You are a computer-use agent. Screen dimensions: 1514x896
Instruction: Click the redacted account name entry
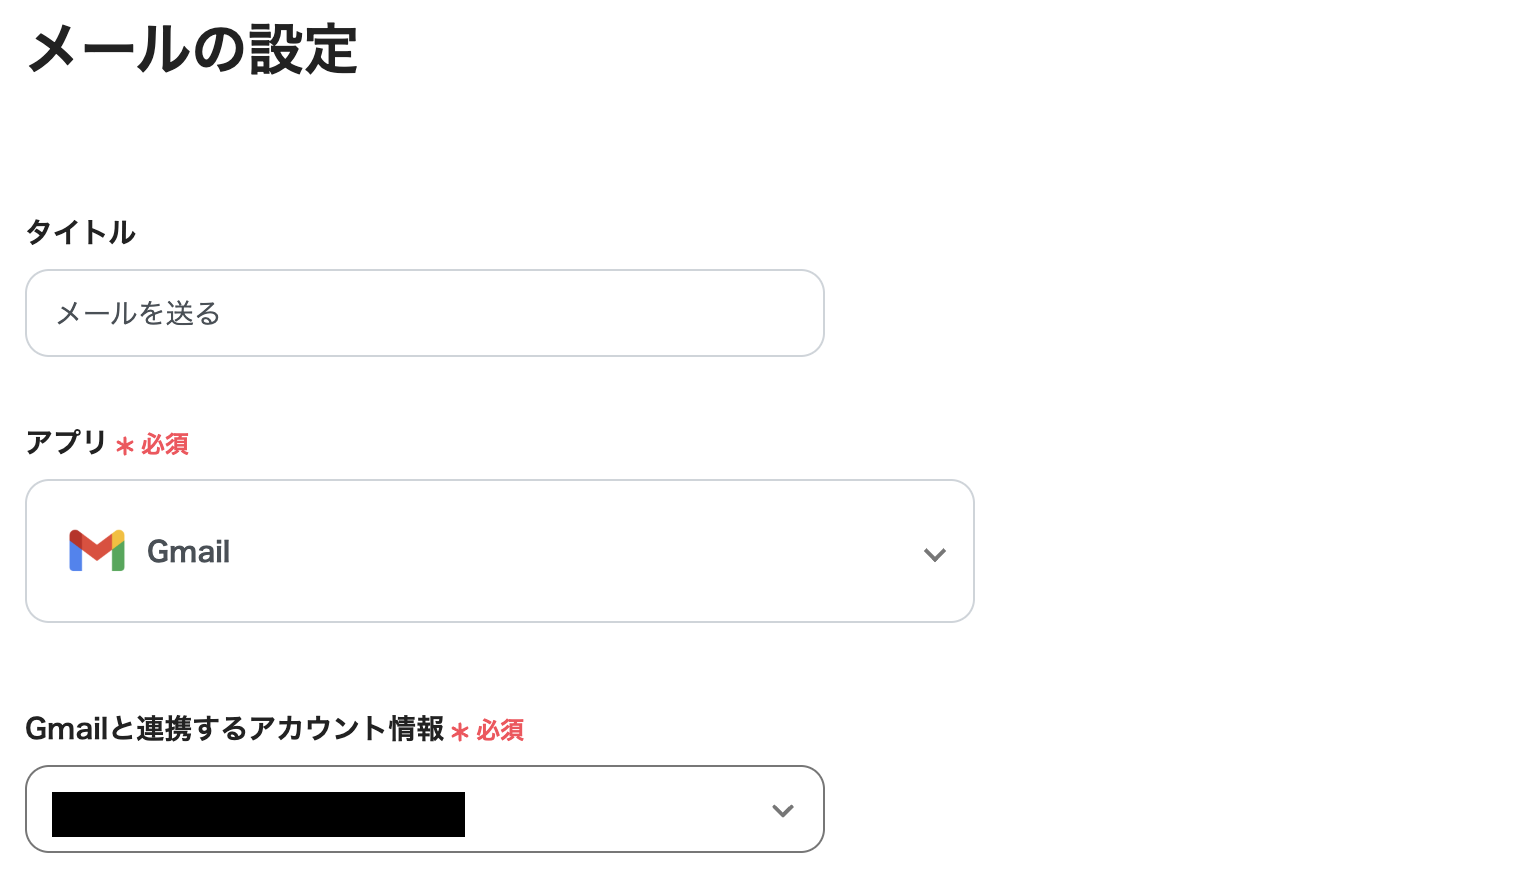click(x=258, y=813)
